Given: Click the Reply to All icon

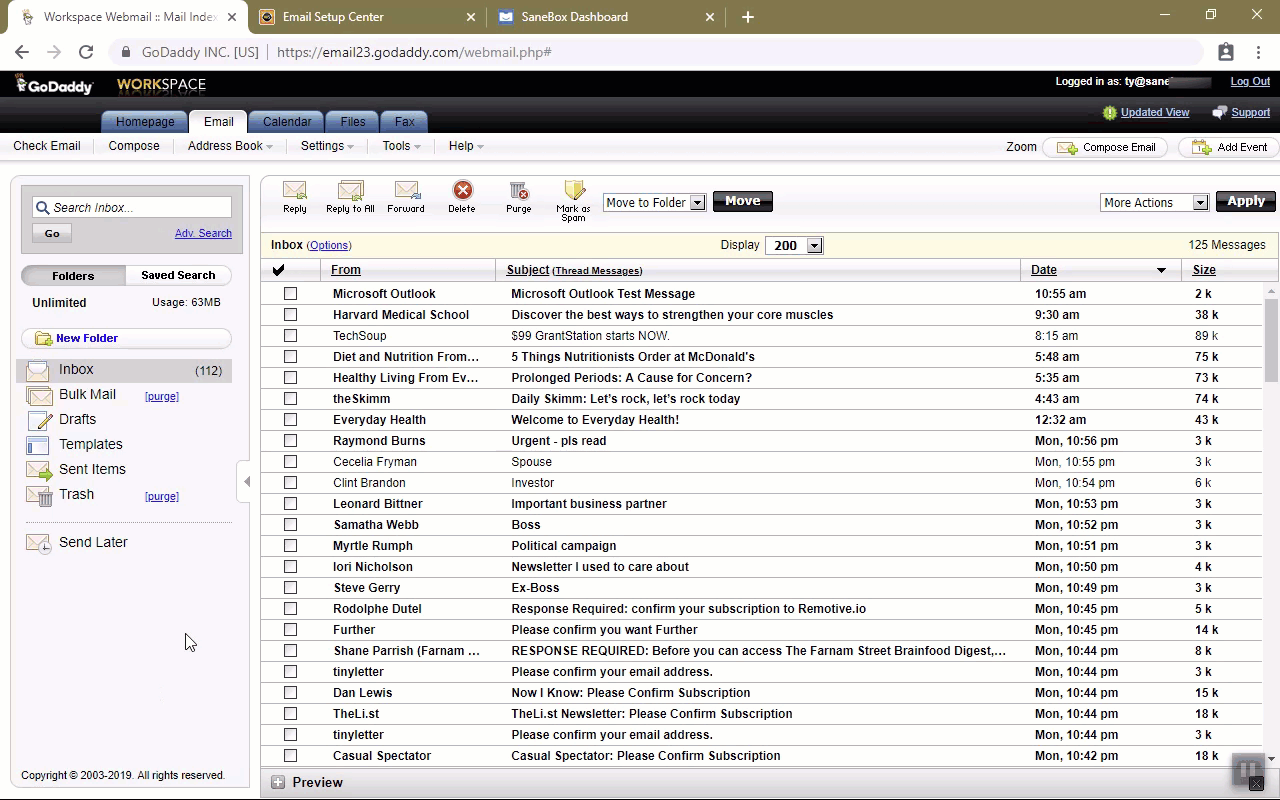Looking at the screenshot, I should coord(350,190).
